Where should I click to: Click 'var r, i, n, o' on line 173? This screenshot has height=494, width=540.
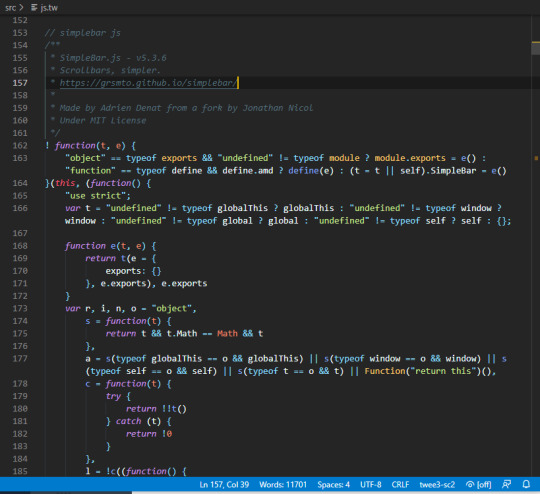pos(101,308)
